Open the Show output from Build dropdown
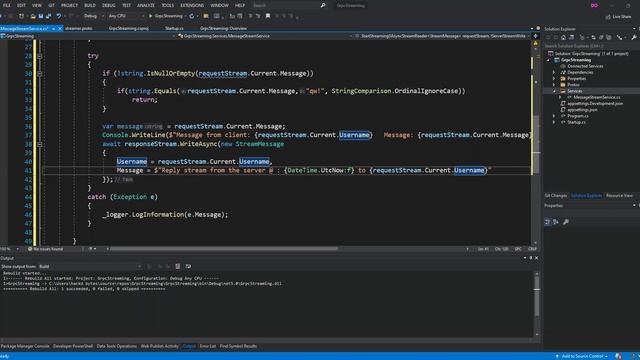Screen dimensions: 640x360 pos(90,266)
